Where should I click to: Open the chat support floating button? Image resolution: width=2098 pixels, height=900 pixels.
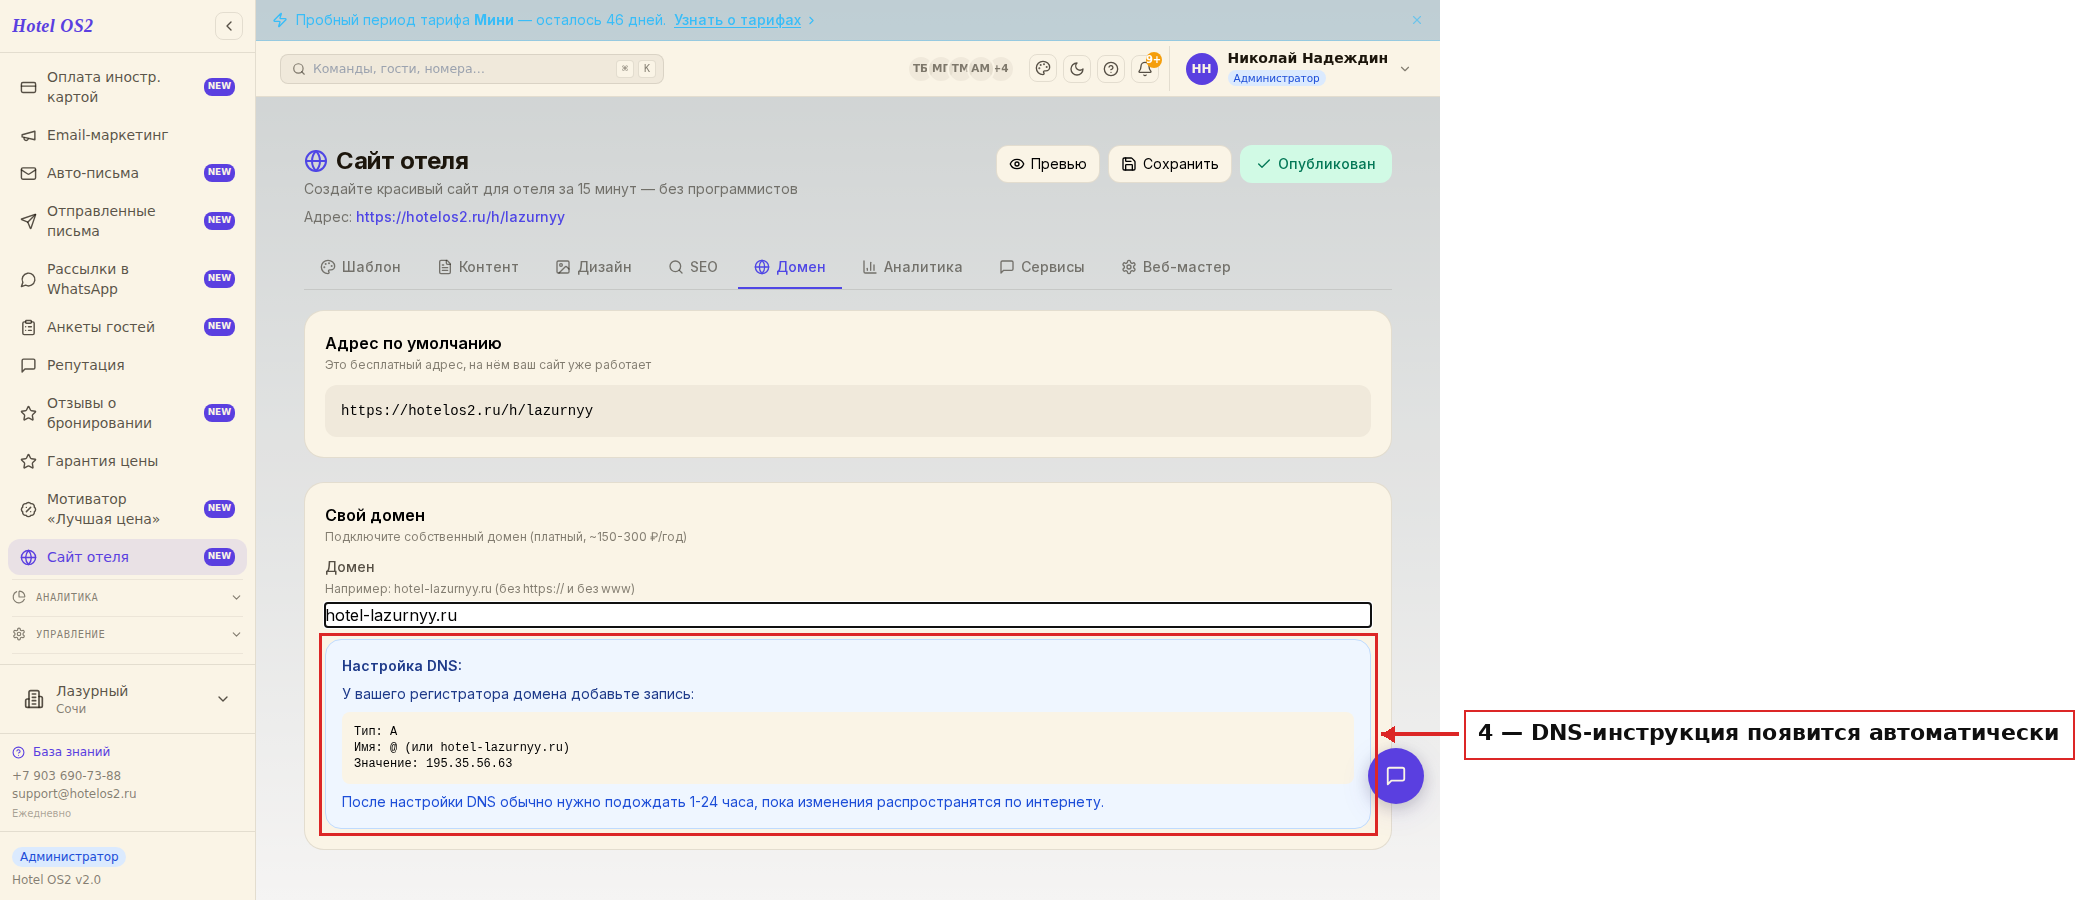(1396, 776)
